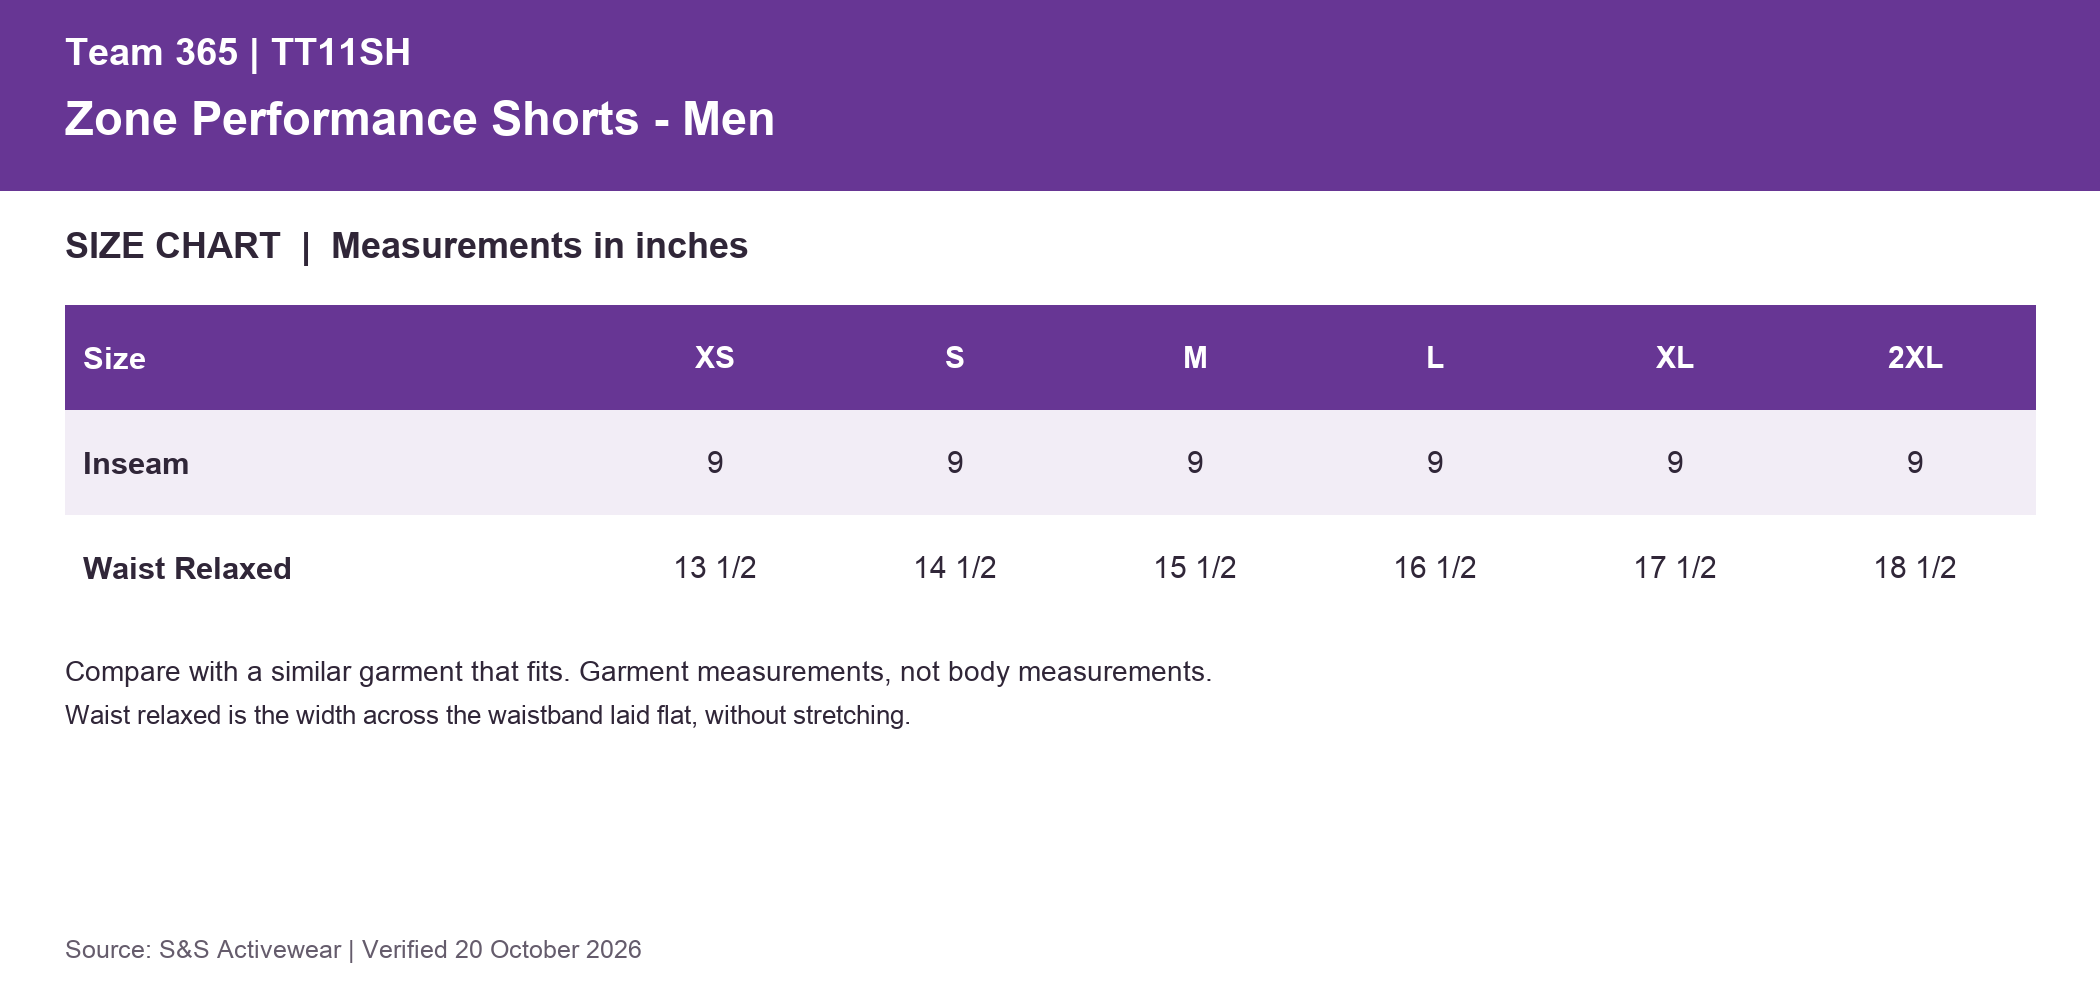Click the Zone Performance Shorts - Men title
This screenshot has height=1000, width=2100.
pos(420,119)
